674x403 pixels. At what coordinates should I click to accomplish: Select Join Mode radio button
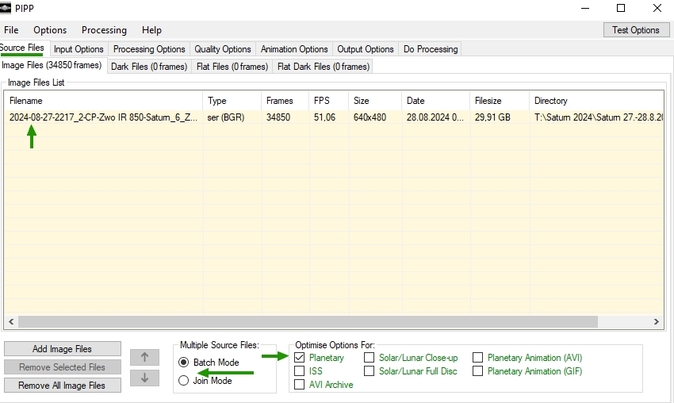[183, 380]
